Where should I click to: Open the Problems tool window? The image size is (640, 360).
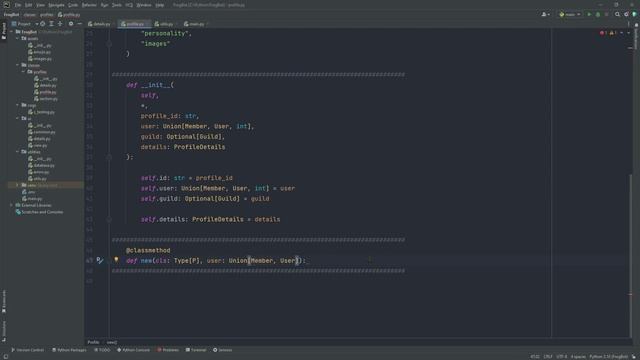168,350
